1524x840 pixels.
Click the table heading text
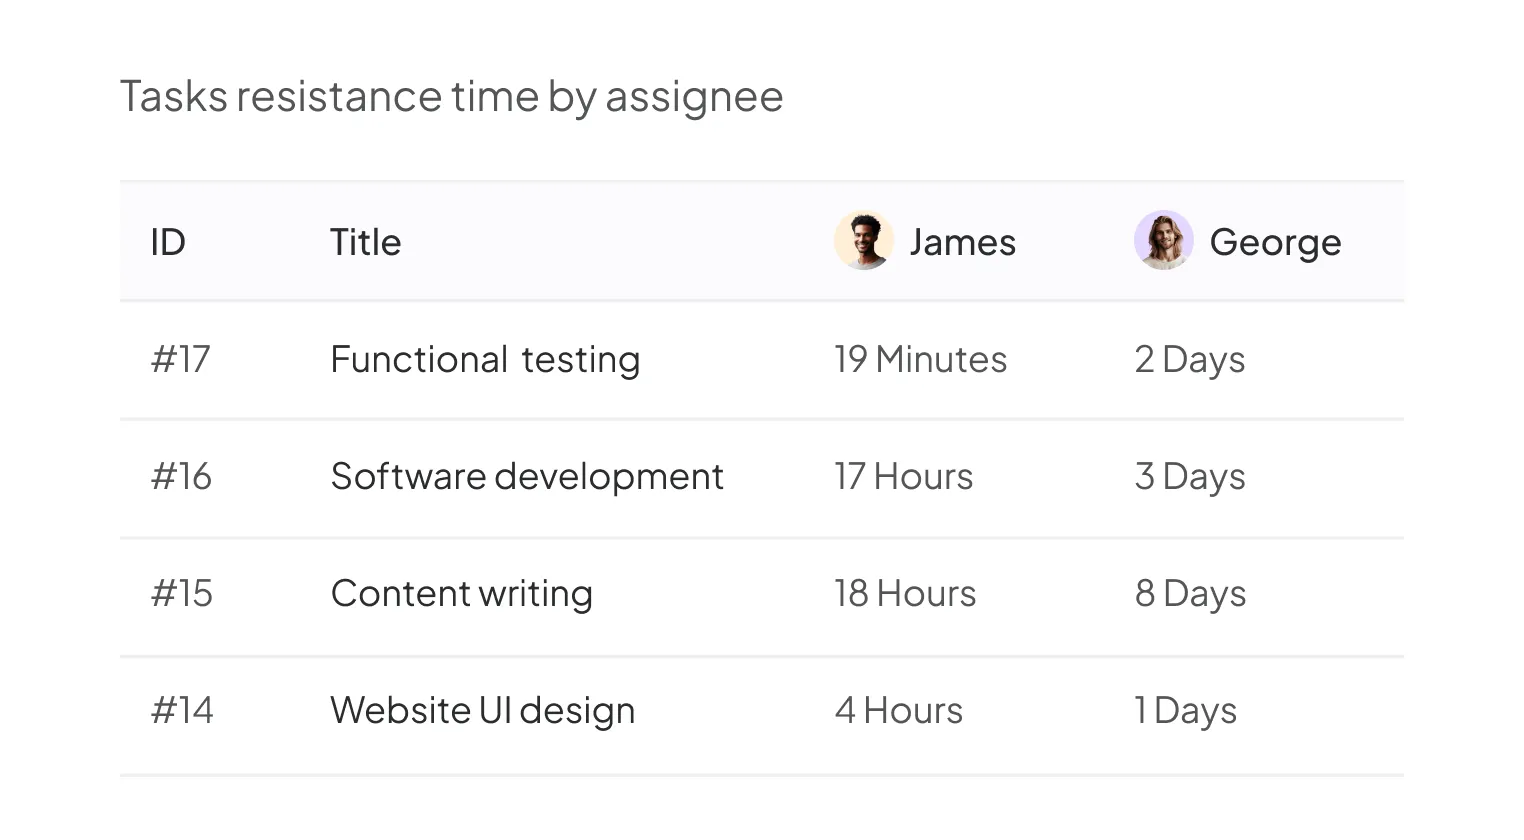point(451,96)
